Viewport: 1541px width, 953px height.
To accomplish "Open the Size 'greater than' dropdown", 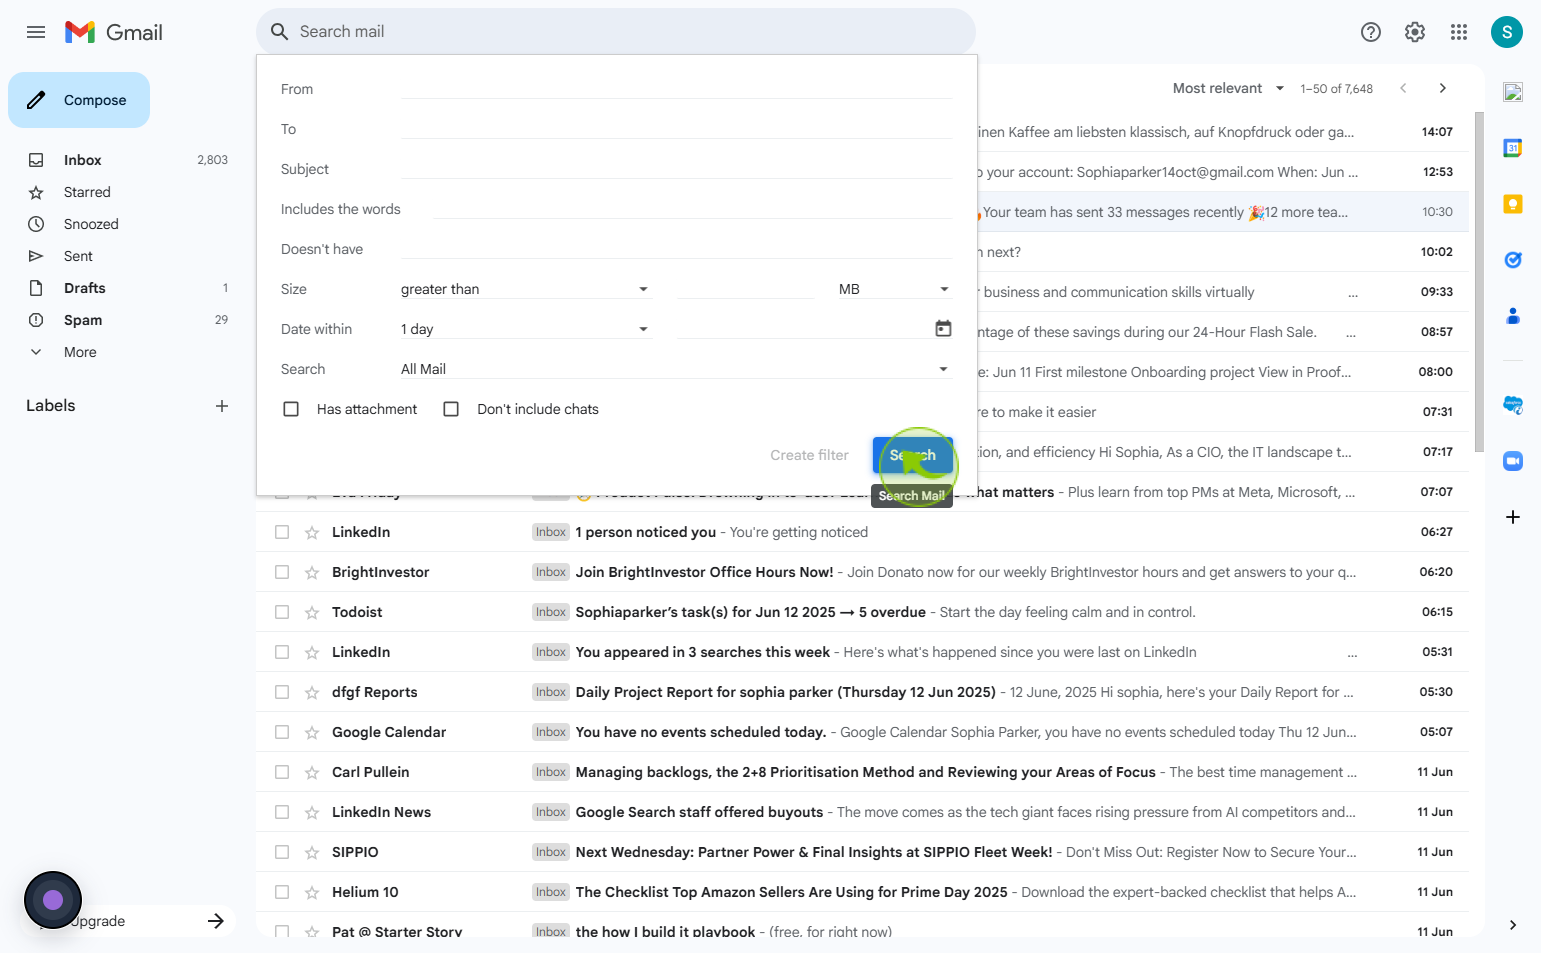I will click(526, 289).
